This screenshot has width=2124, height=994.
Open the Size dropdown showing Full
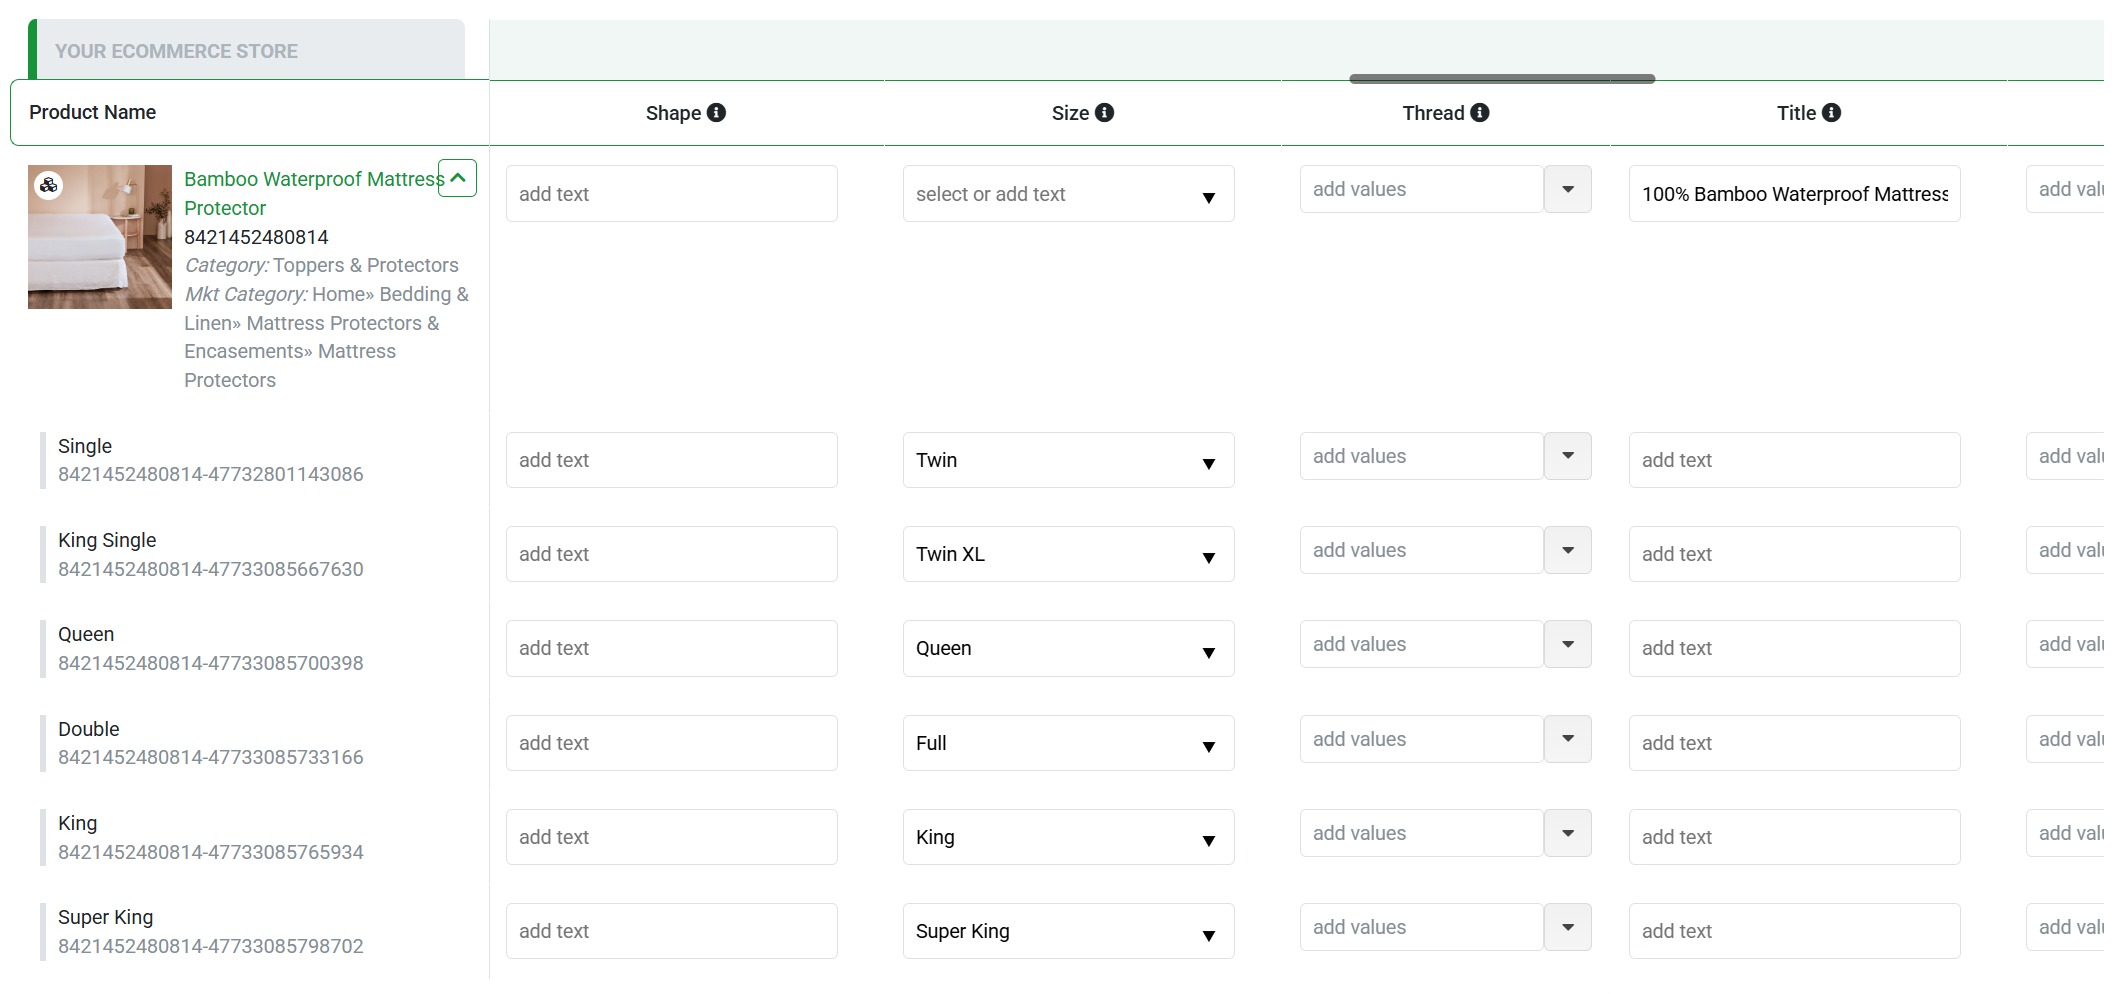point(1068,743)
